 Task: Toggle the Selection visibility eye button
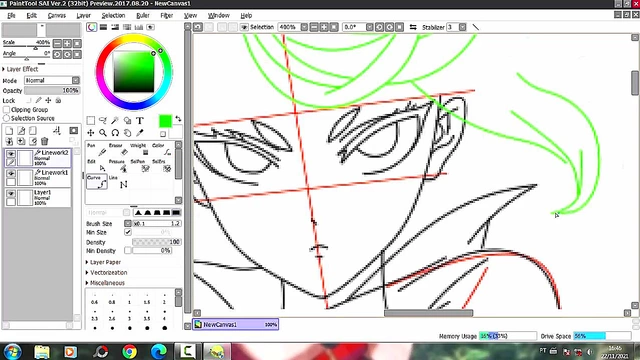point(244,27)
